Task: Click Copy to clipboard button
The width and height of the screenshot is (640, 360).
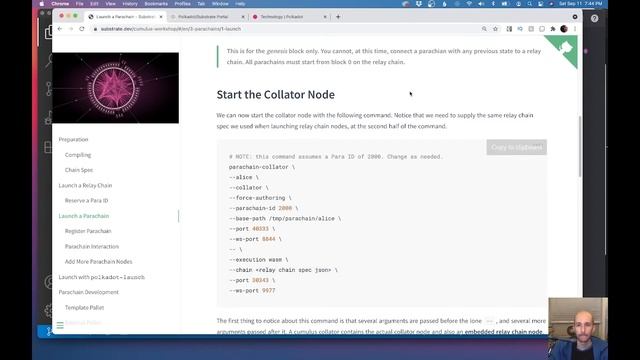Action: click(516, 147)
